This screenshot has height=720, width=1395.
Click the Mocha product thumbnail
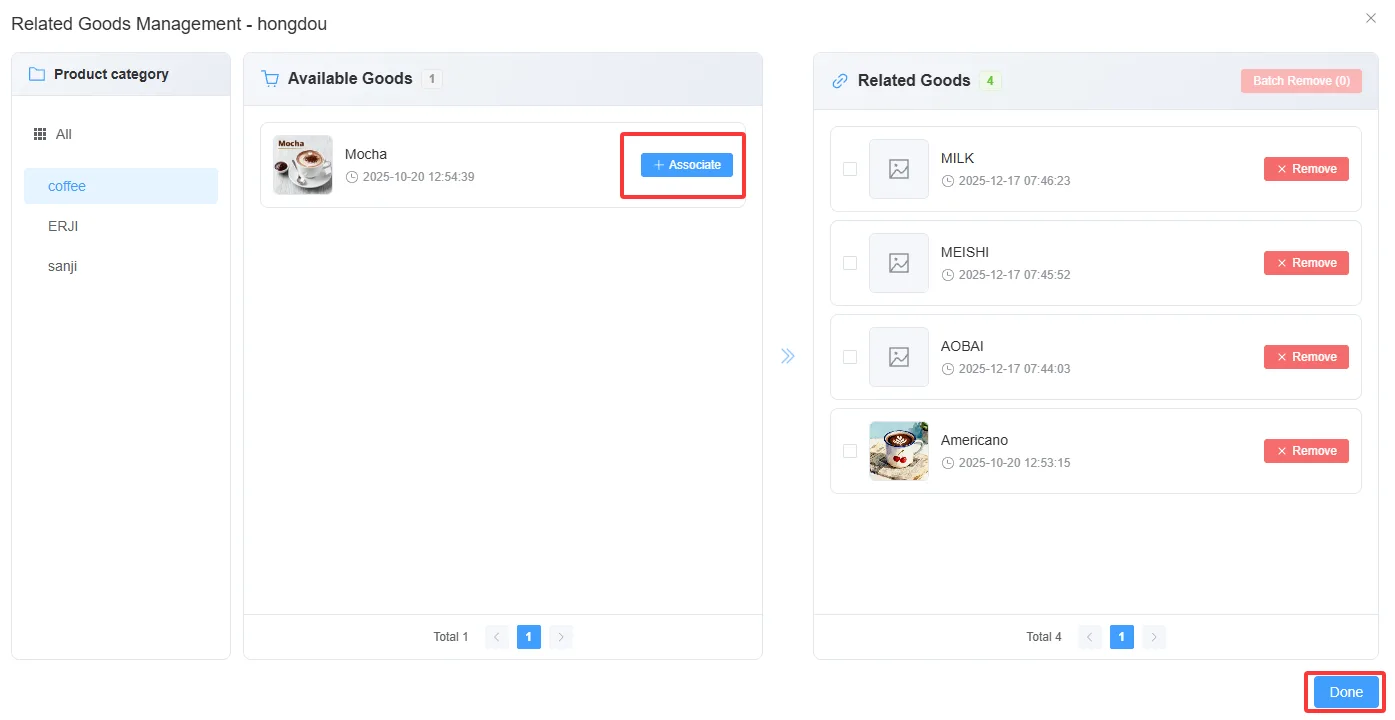(303, 165)
